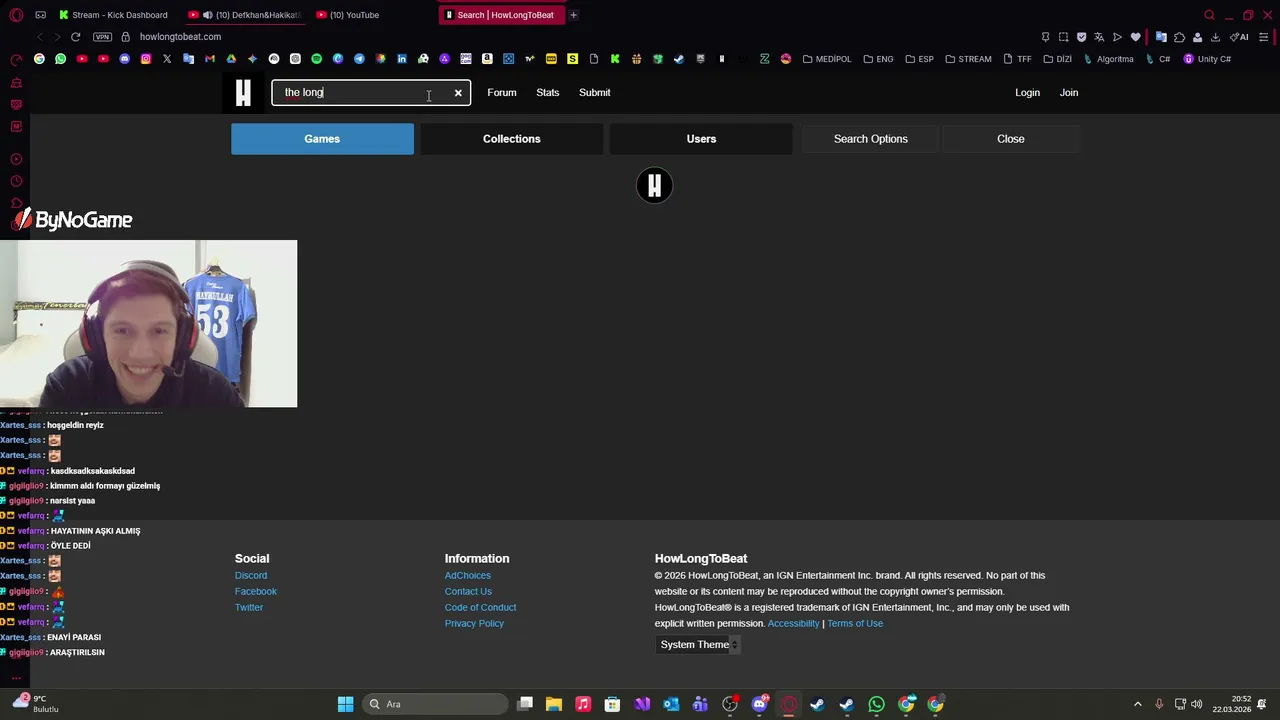Open the Code of Conduct link
This screenshot has height=720, width=1280.
481,607
